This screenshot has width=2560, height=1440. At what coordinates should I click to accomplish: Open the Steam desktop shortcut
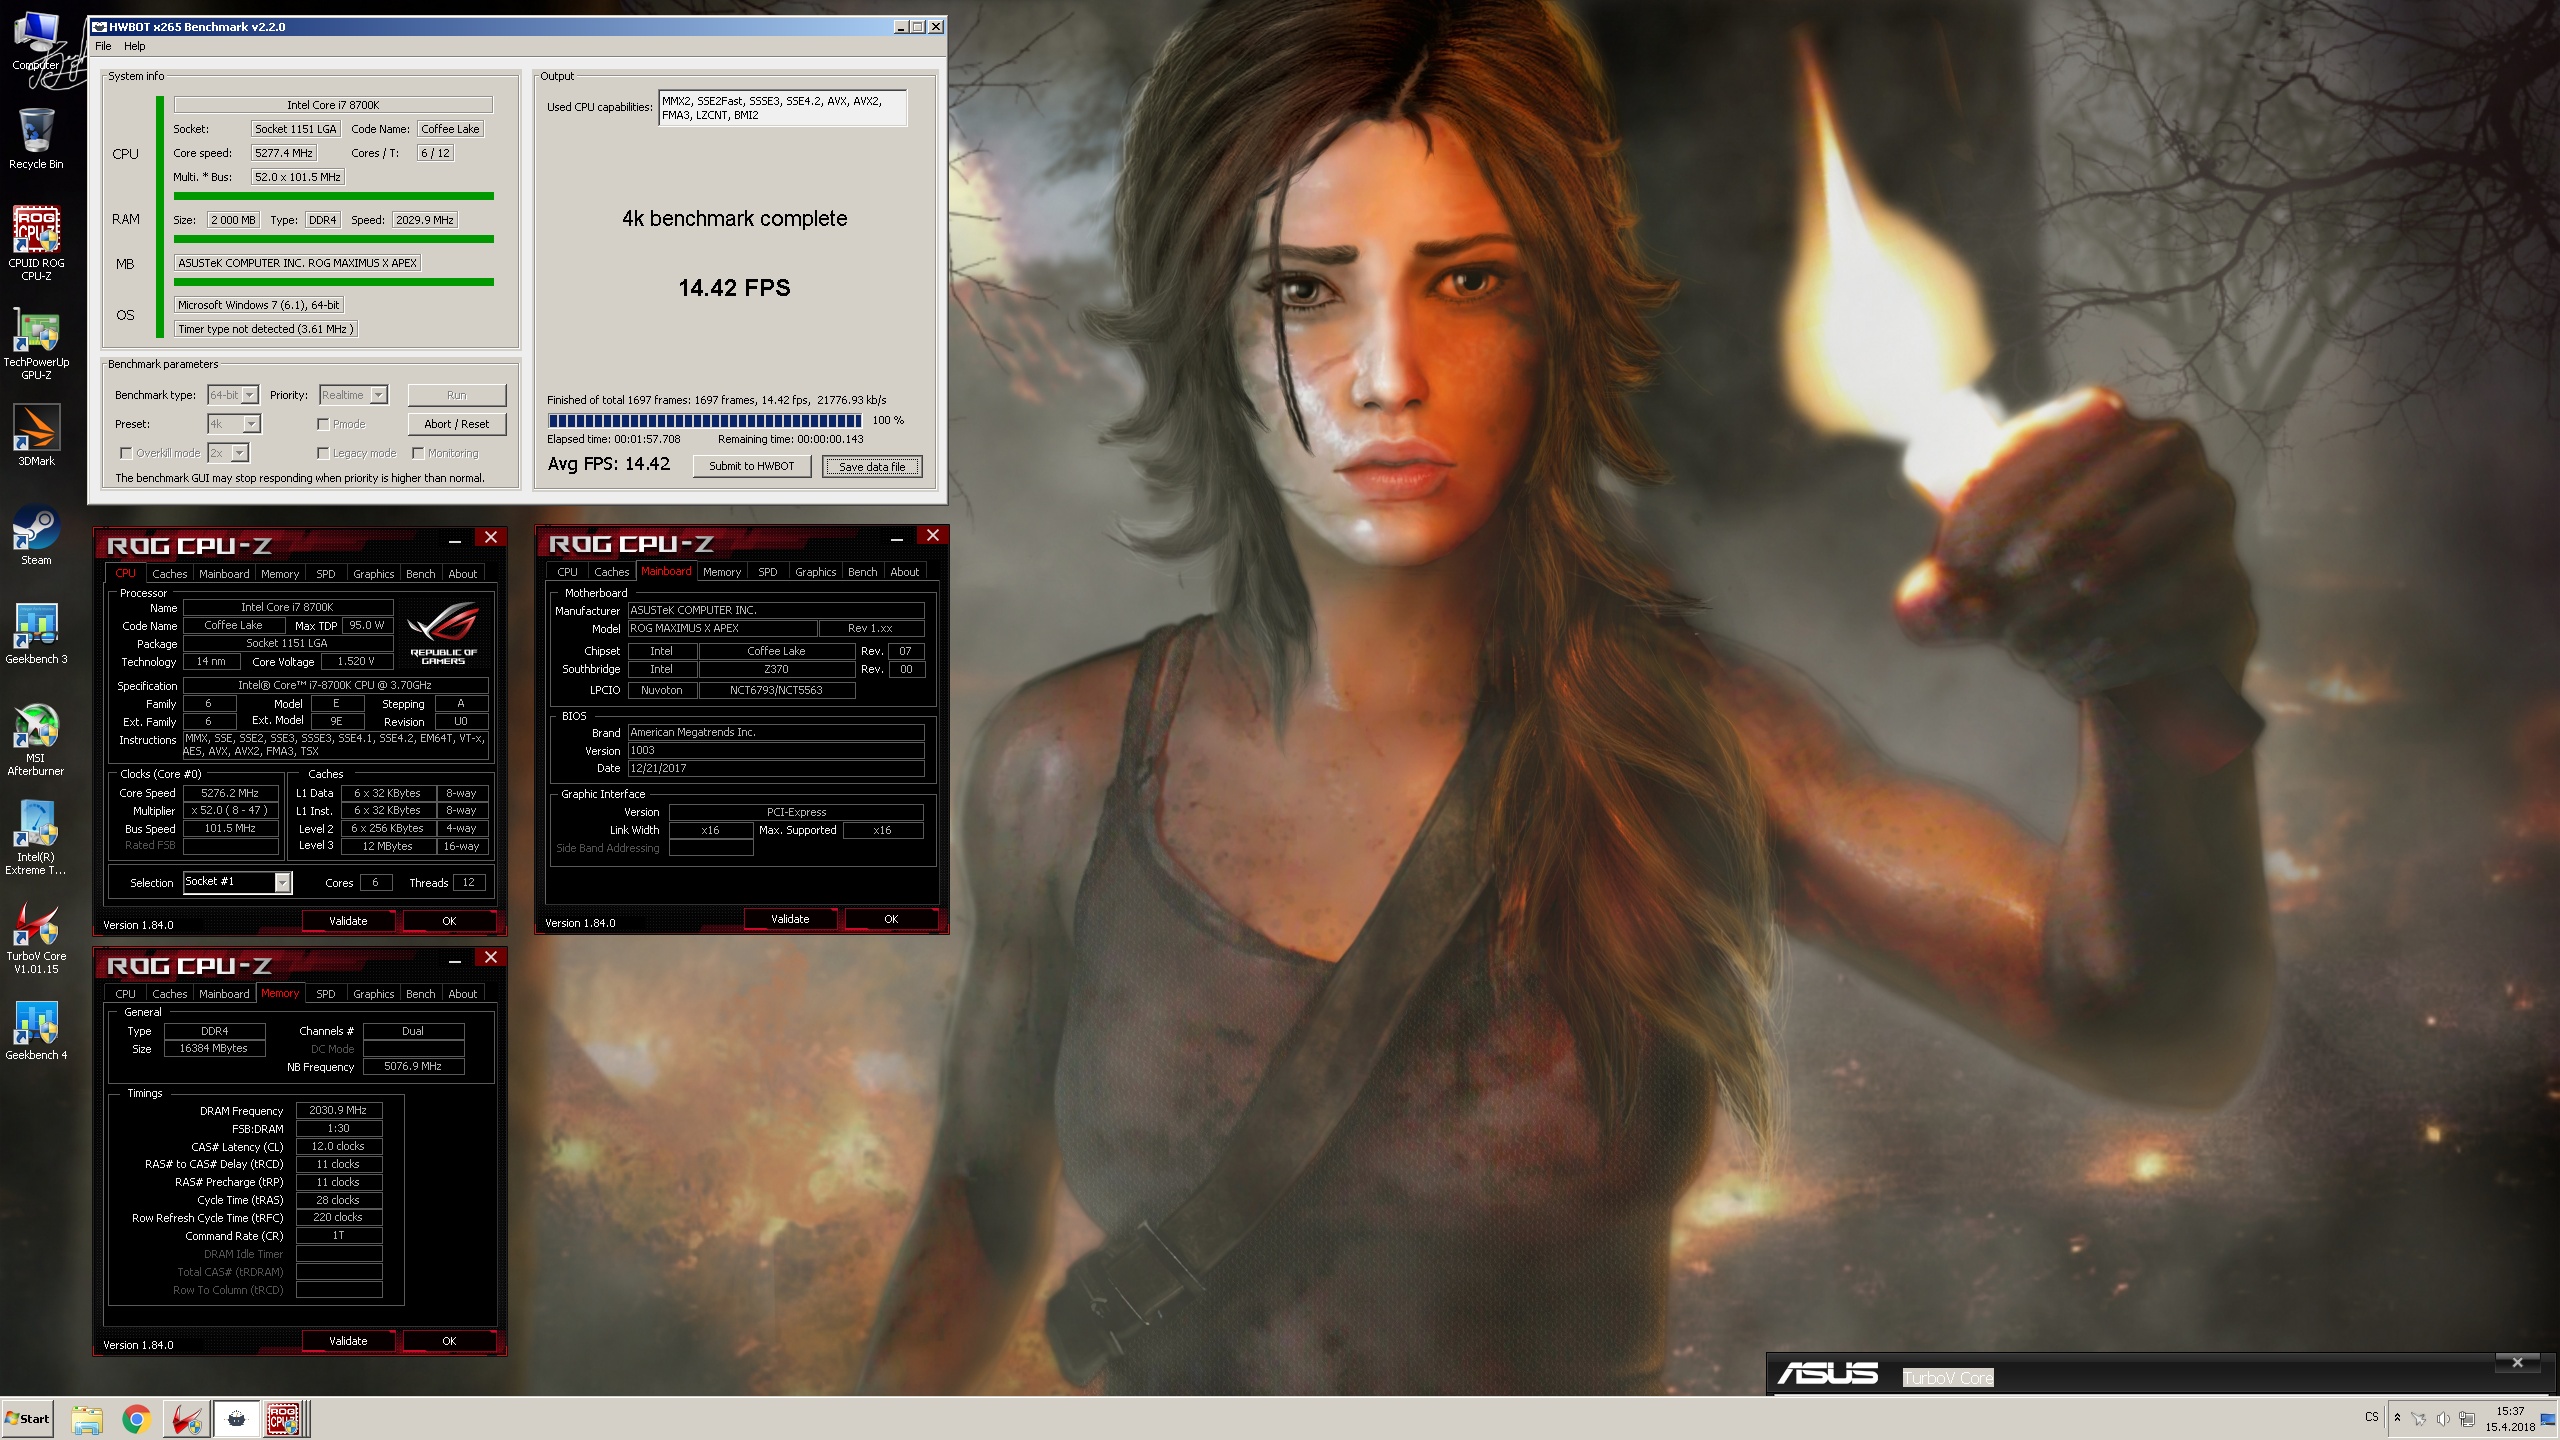pyautogui.click(x=36, y=535)
